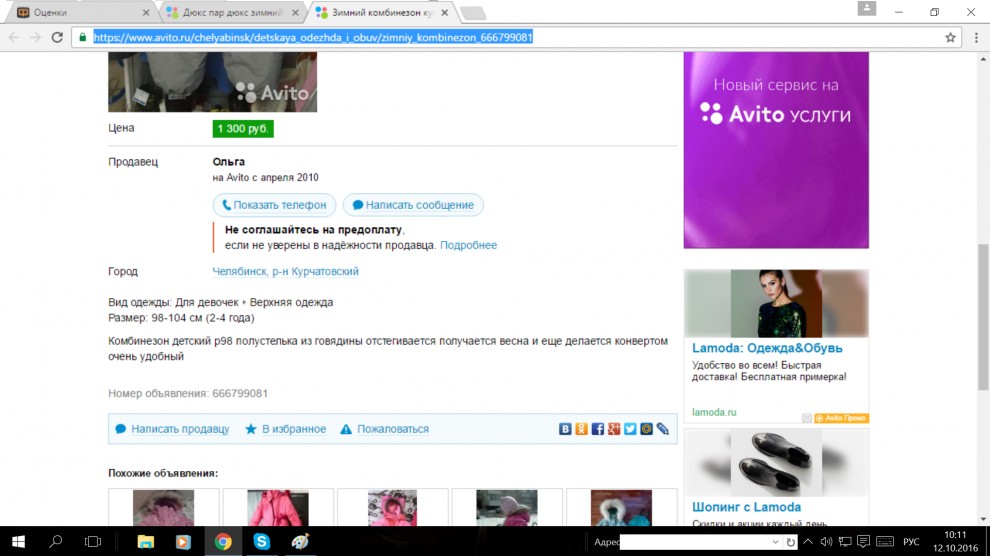The width and height of the screenshot is (990, 556).
Task: Refresh the taskbar address toolbar
Action: [x=790, y=542]
